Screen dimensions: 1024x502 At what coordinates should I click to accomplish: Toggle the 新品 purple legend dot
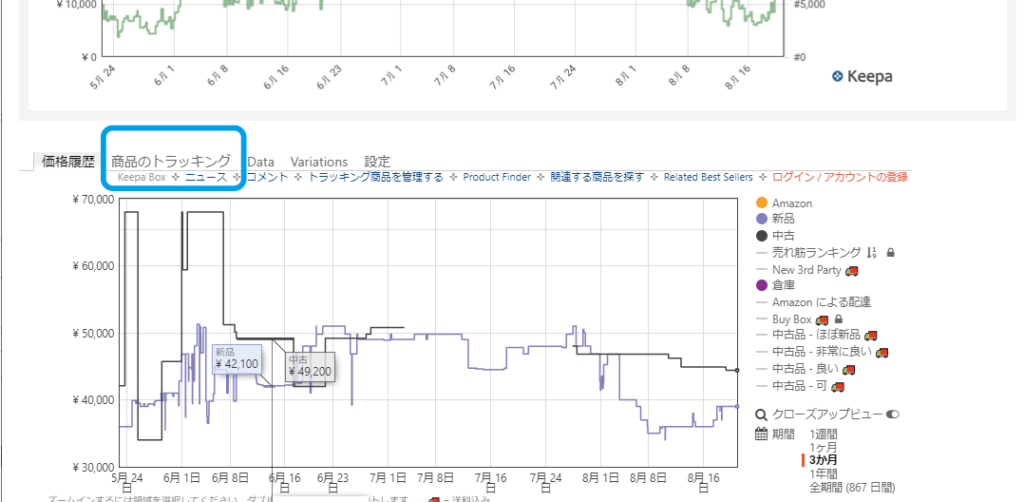[762, 219]
